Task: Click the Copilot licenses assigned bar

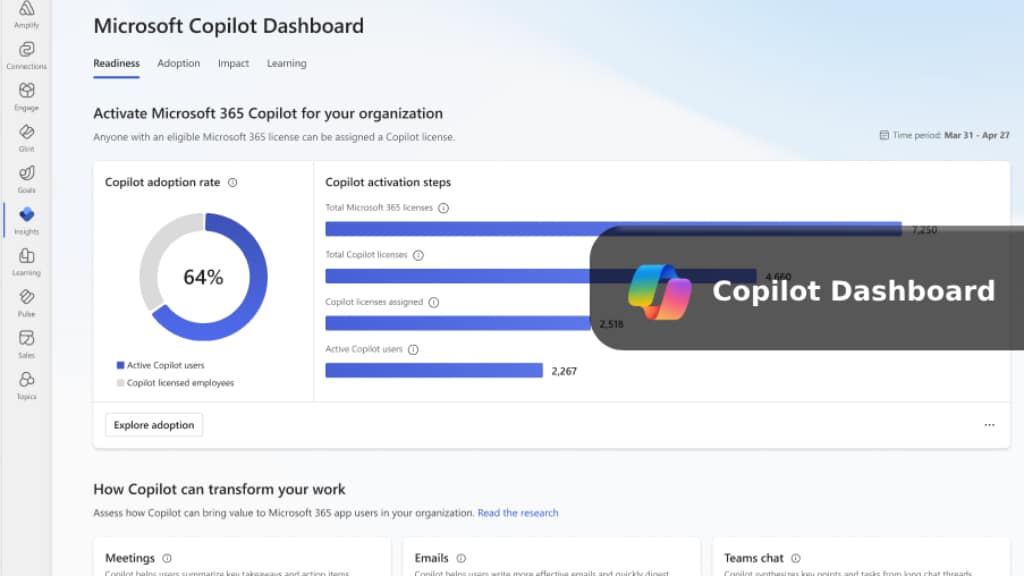Action: tap(457, 323)
